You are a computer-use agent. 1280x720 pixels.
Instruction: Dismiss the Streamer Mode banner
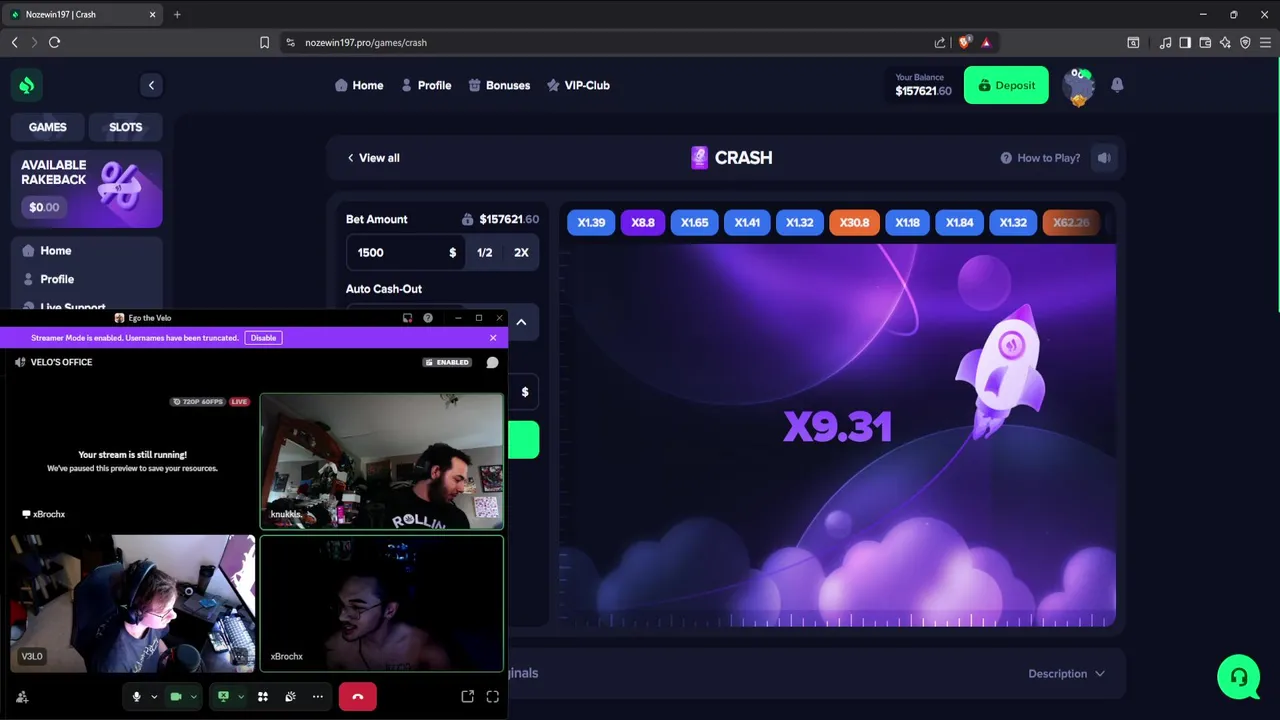point(493,338)
